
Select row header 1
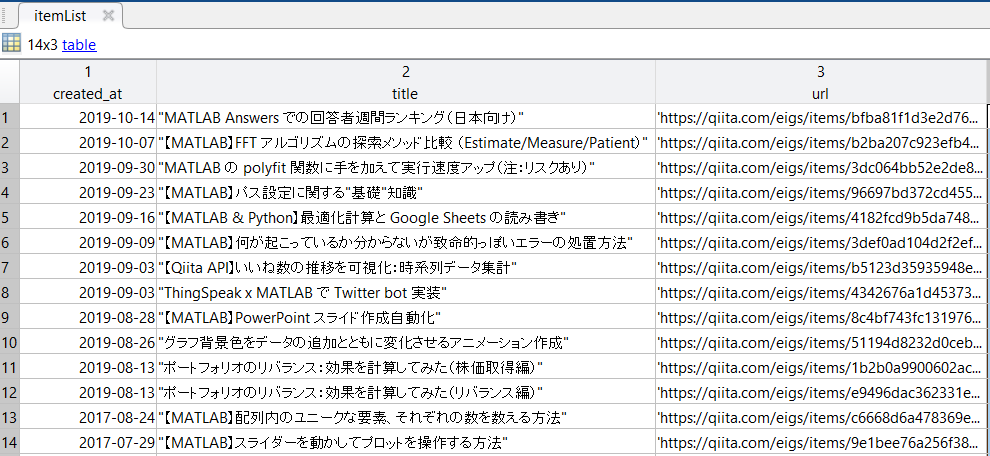coord(9,117)
